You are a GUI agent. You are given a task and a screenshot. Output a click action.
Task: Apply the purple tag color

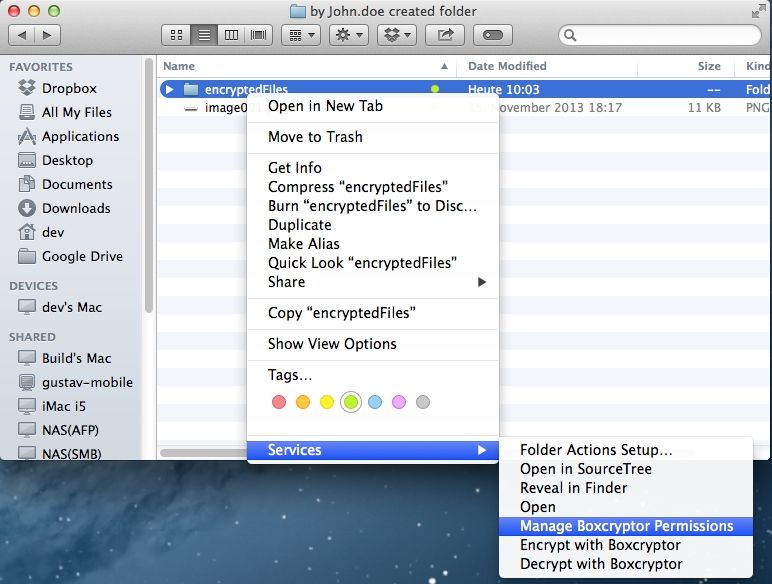(399, 402)
